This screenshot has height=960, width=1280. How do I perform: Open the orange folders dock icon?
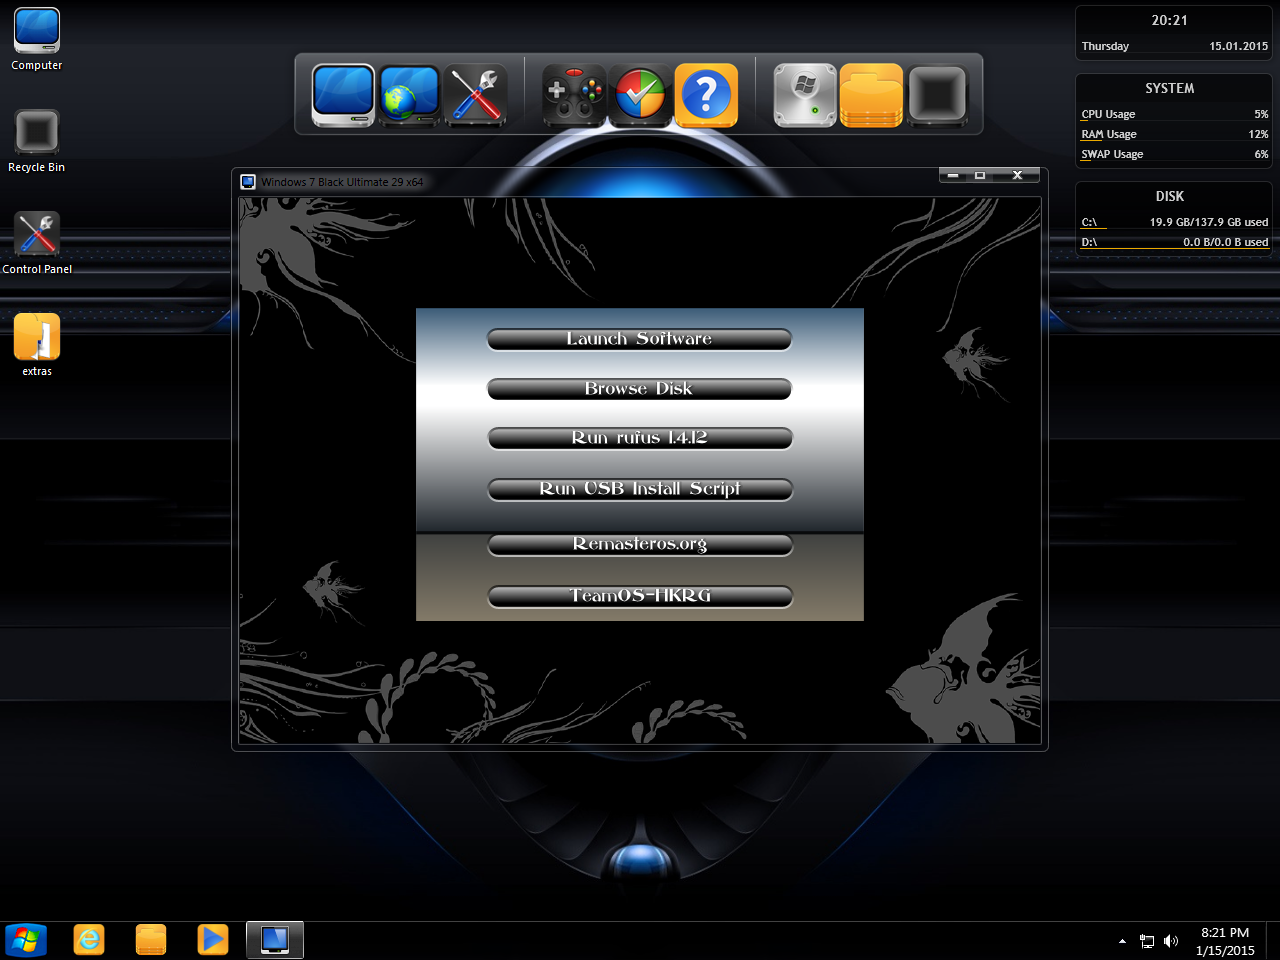871,95
